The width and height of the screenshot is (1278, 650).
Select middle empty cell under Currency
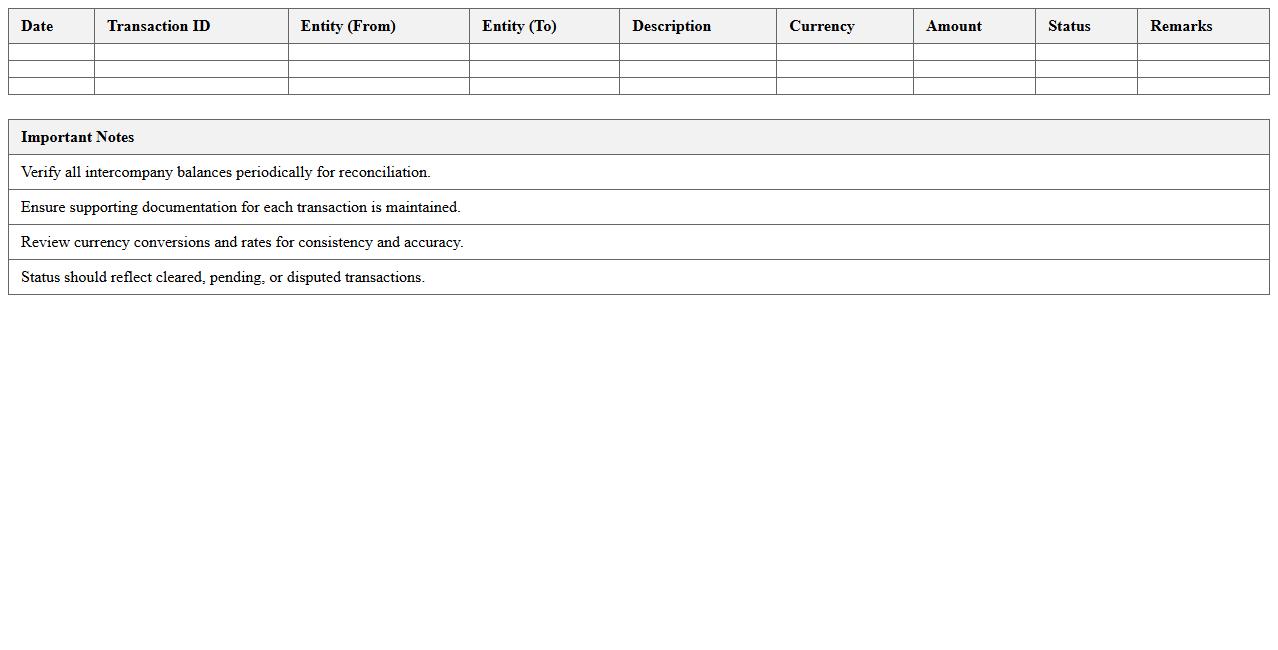(x=844, y=69)
